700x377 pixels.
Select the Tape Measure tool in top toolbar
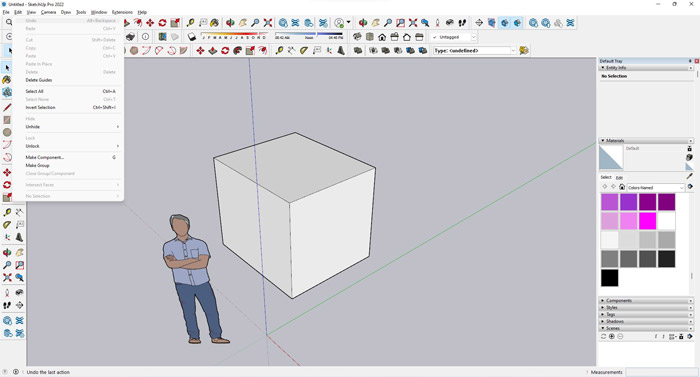tap(190, 23)
